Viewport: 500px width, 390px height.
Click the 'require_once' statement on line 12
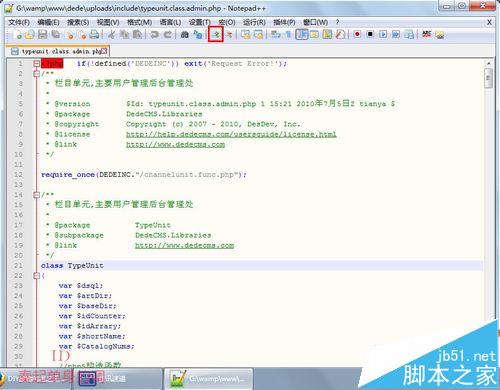144,174
